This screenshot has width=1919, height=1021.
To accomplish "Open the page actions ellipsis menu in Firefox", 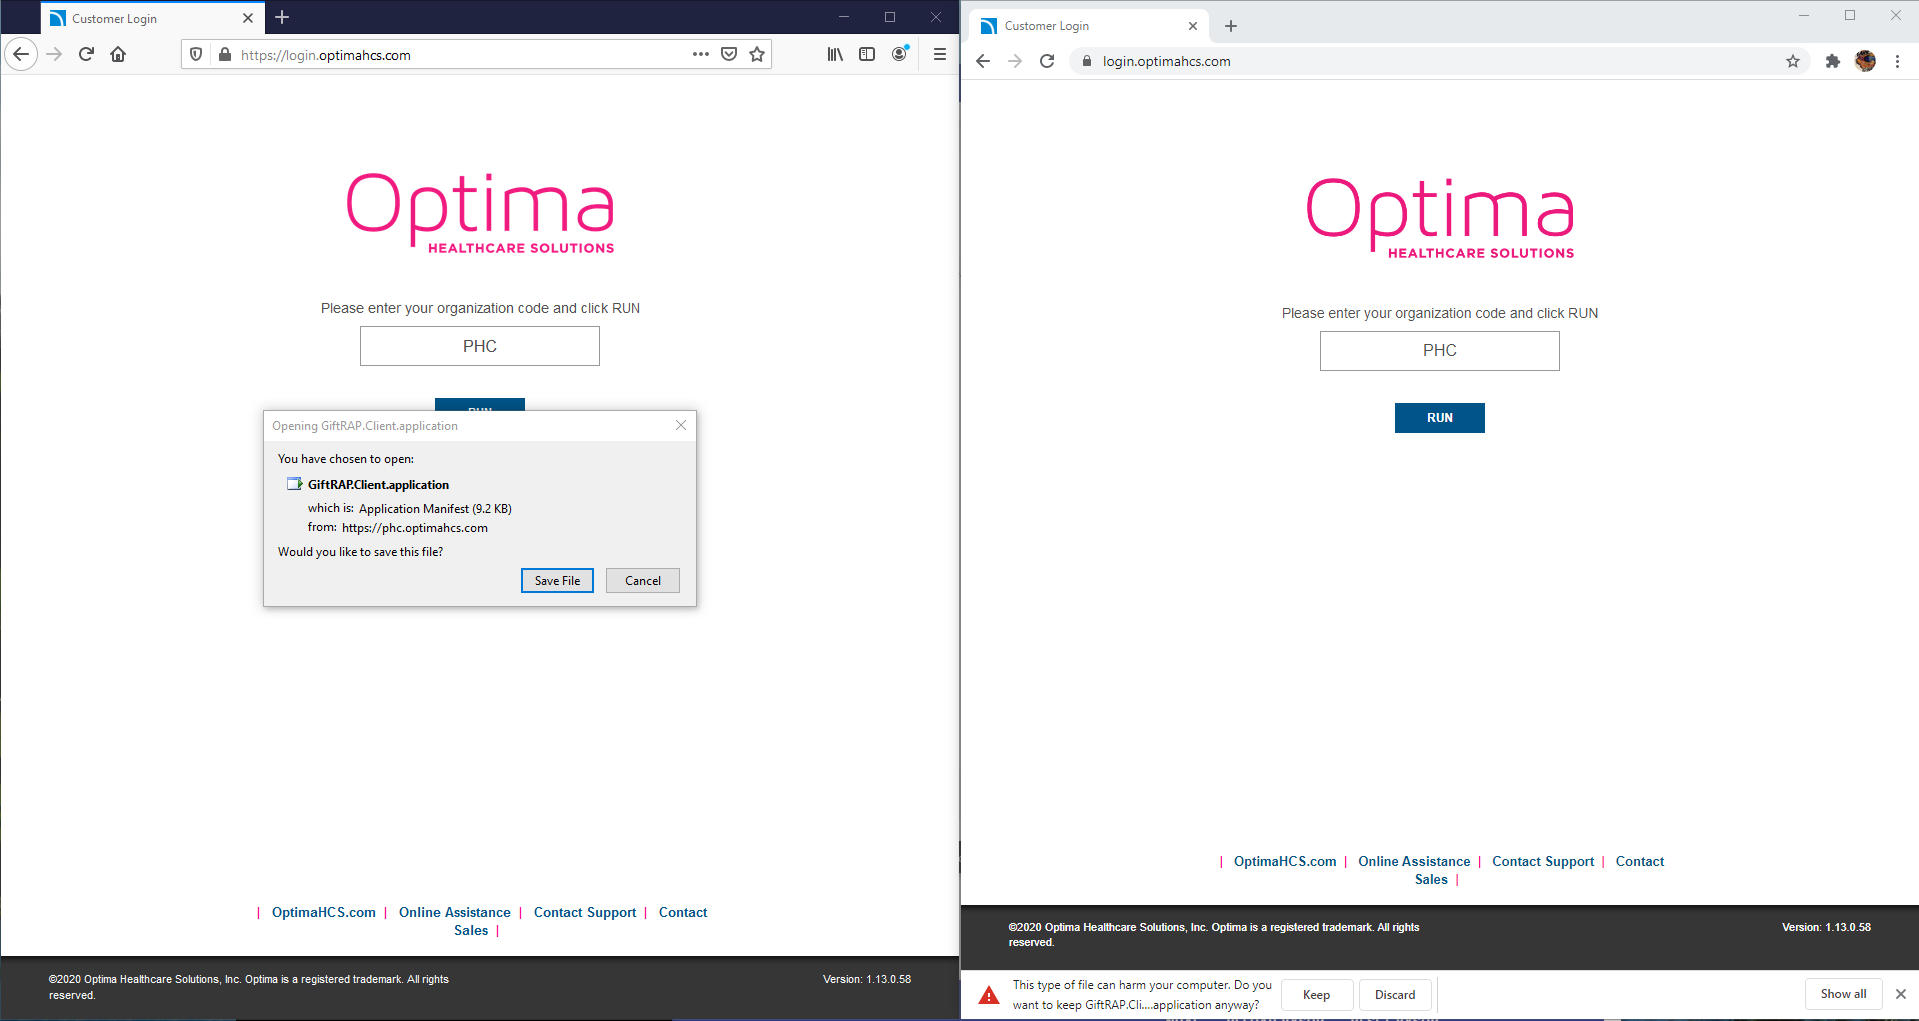I will pos(700,54).
